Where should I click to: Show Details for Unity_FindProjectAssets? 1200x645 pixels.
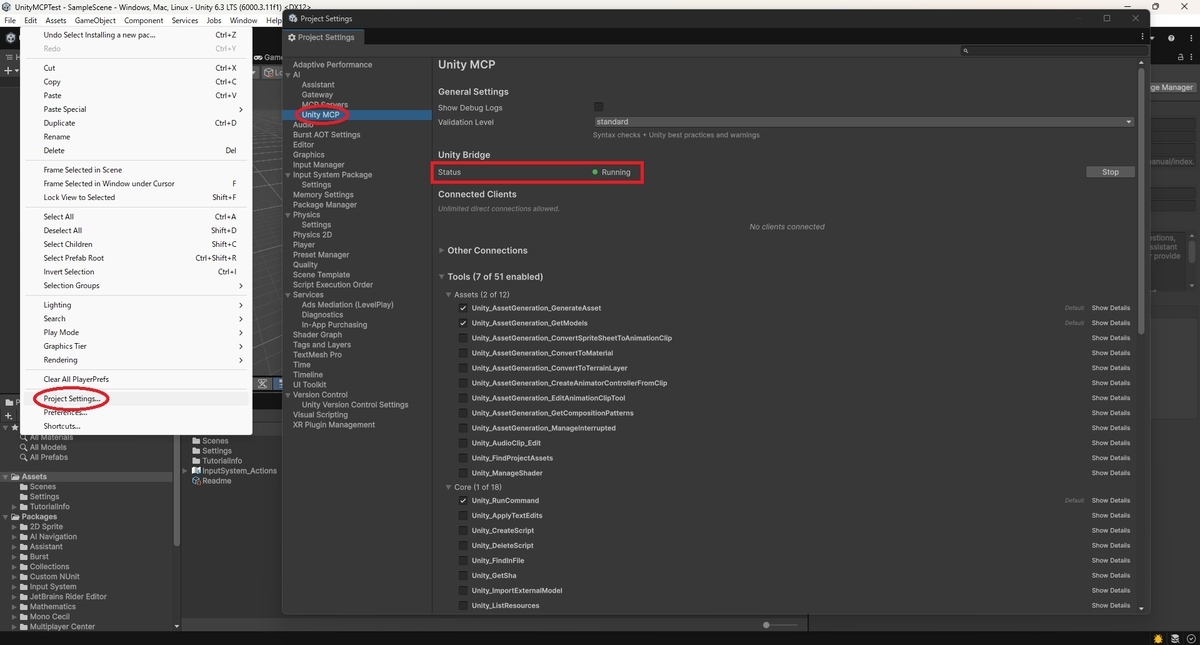tap(1110, 458)
